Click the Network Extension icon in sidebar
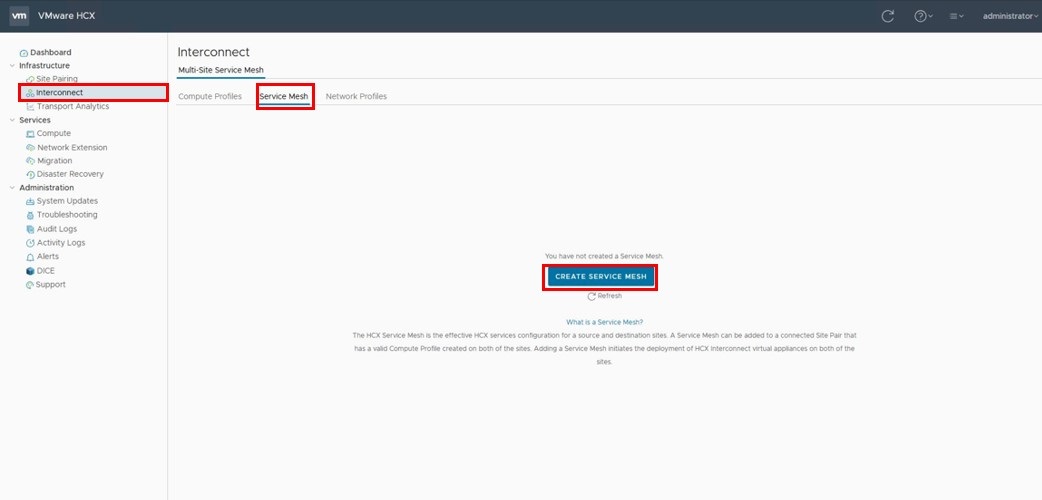 point(30,147)
